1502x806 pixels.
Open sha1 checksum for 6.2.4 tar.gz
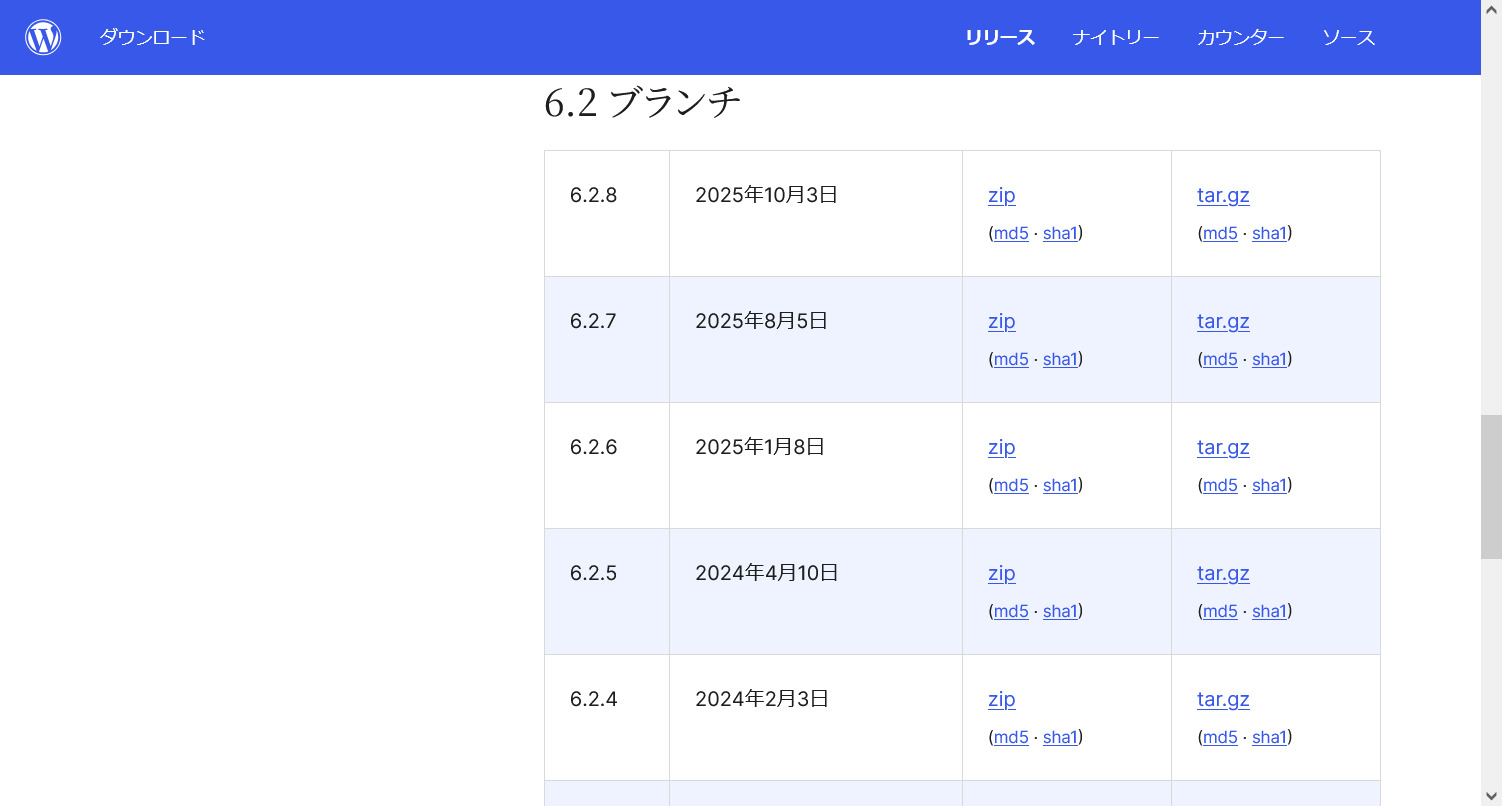click(1269, 737)
